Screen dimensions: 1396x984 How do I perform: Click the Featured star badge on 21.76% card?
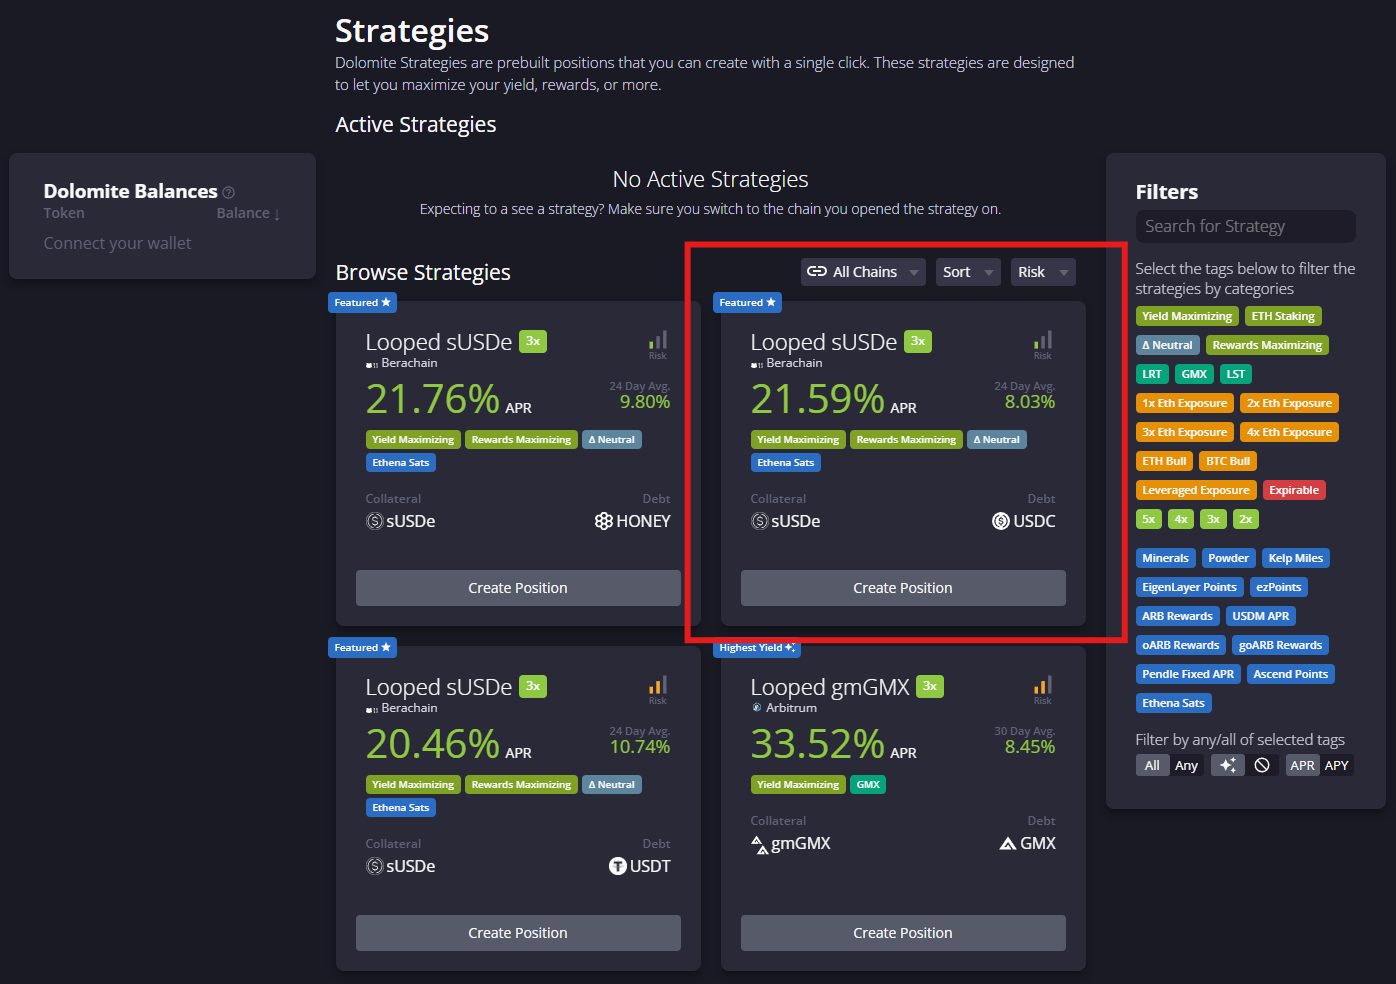362,302
